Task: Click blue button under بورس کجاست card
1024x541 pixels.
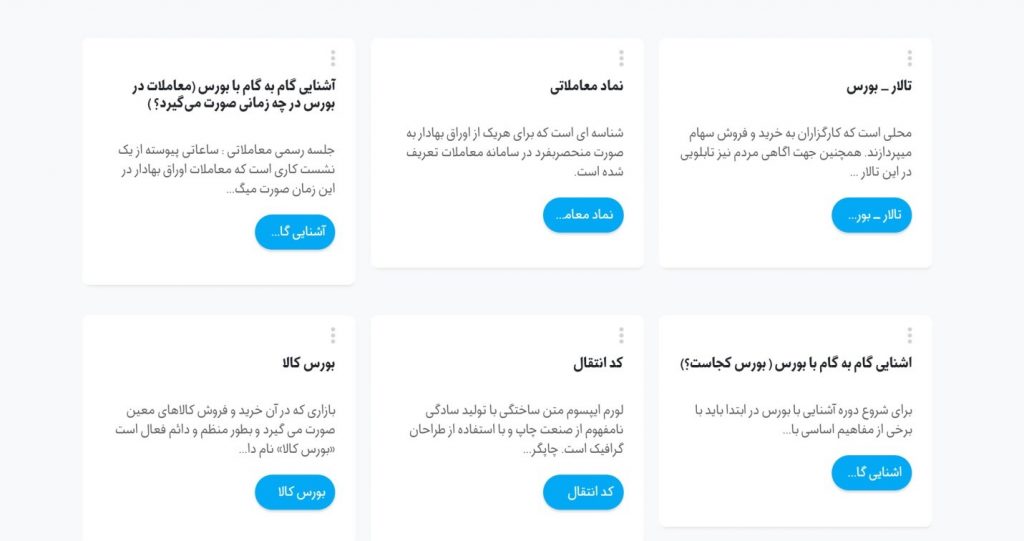Action: [871, 473]
